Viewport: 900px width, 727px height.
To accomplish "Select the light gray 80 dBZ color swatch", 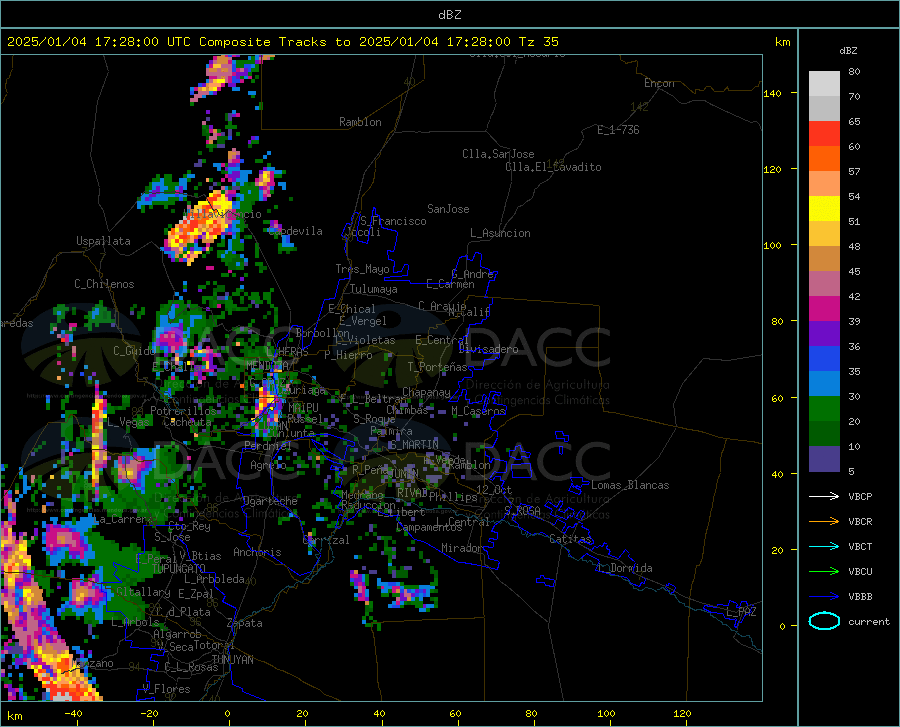I will (824, 84).
